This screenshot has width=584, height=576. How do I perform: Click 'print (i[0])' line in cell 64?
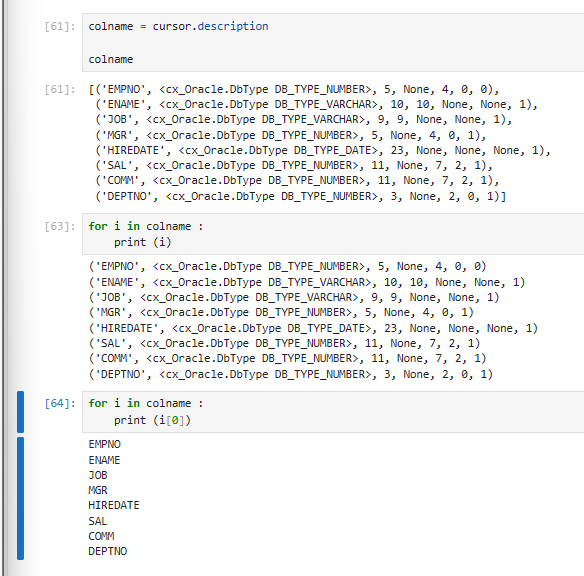click(152, 420)
